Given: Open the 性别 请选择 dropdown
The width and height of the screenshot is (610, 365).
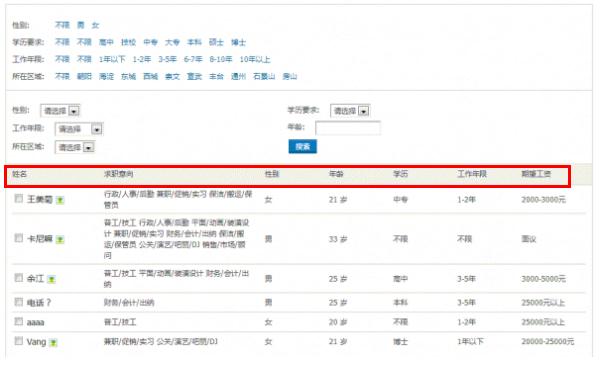Looking at the screenshot, I should (x=60, y=111).
